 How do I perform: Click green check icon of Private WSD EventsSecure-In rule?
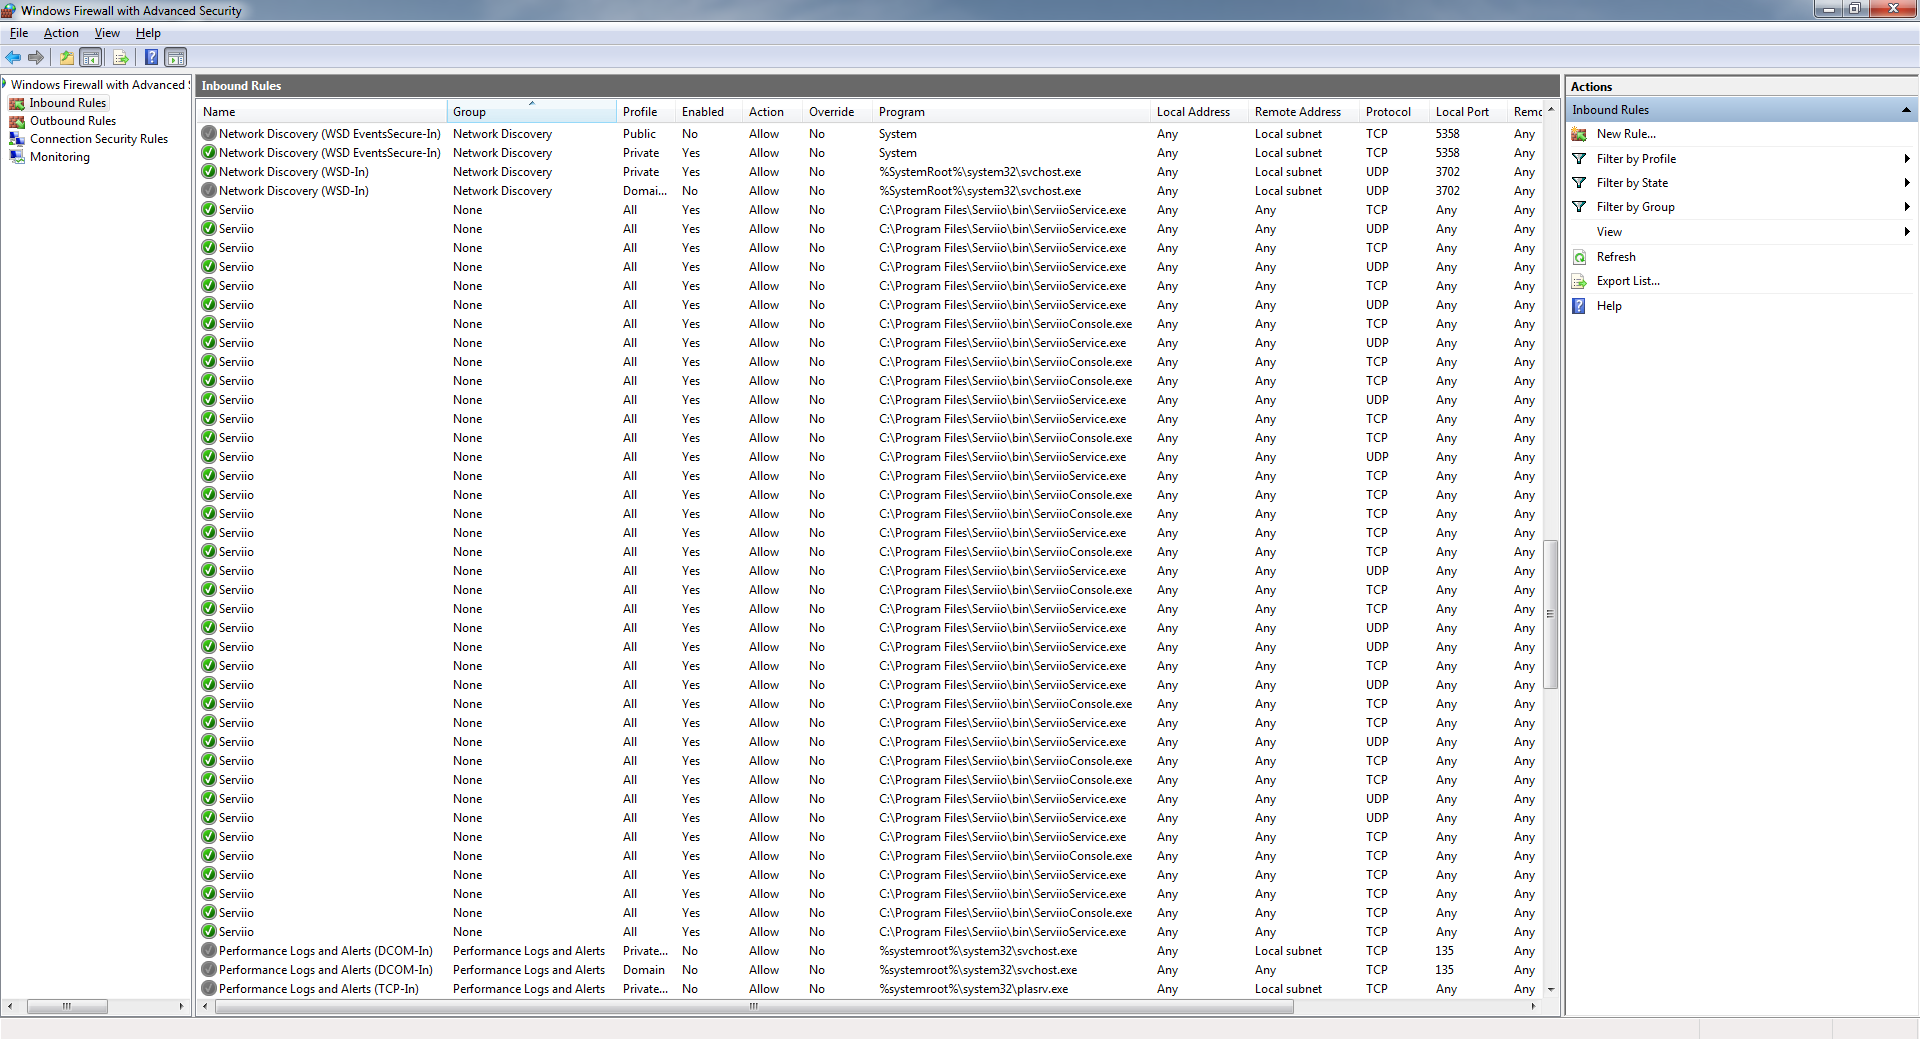(x=209, y=152)
